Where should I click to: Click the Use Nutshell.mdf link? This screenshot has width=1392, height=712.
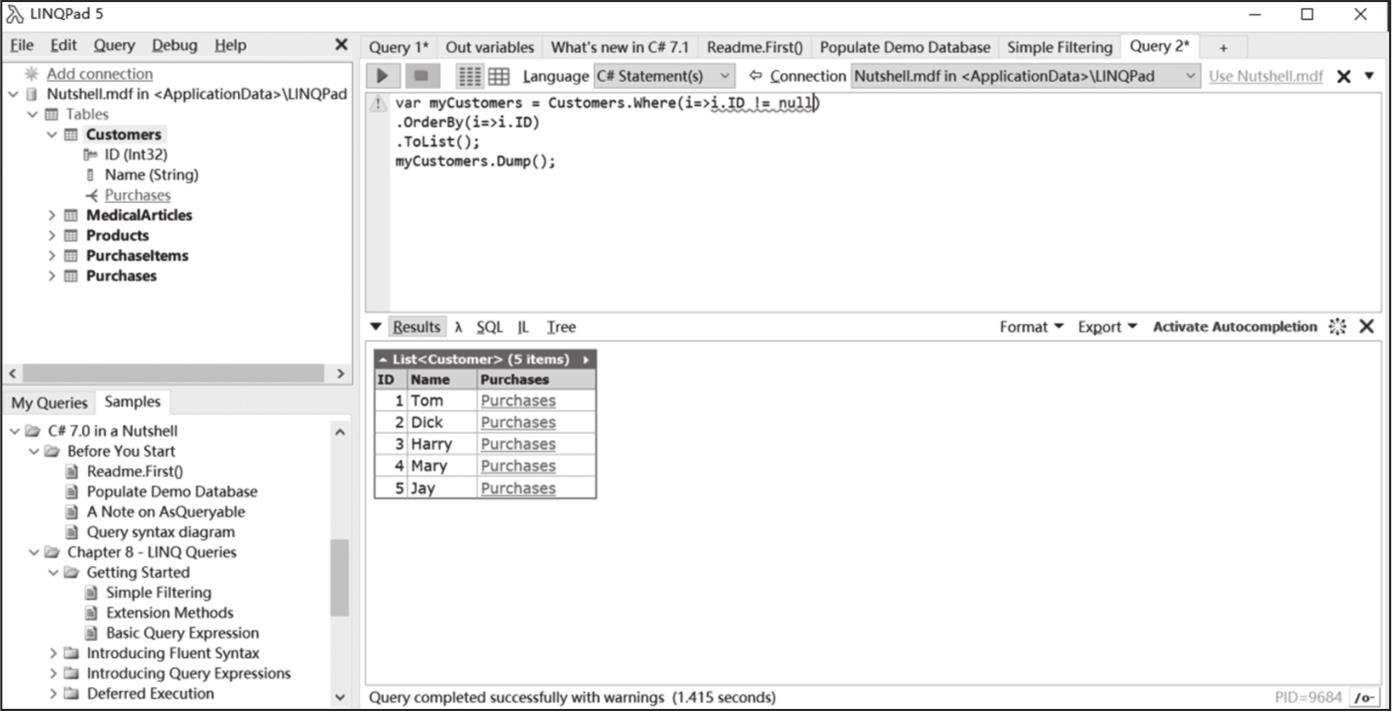(1265, 76)
